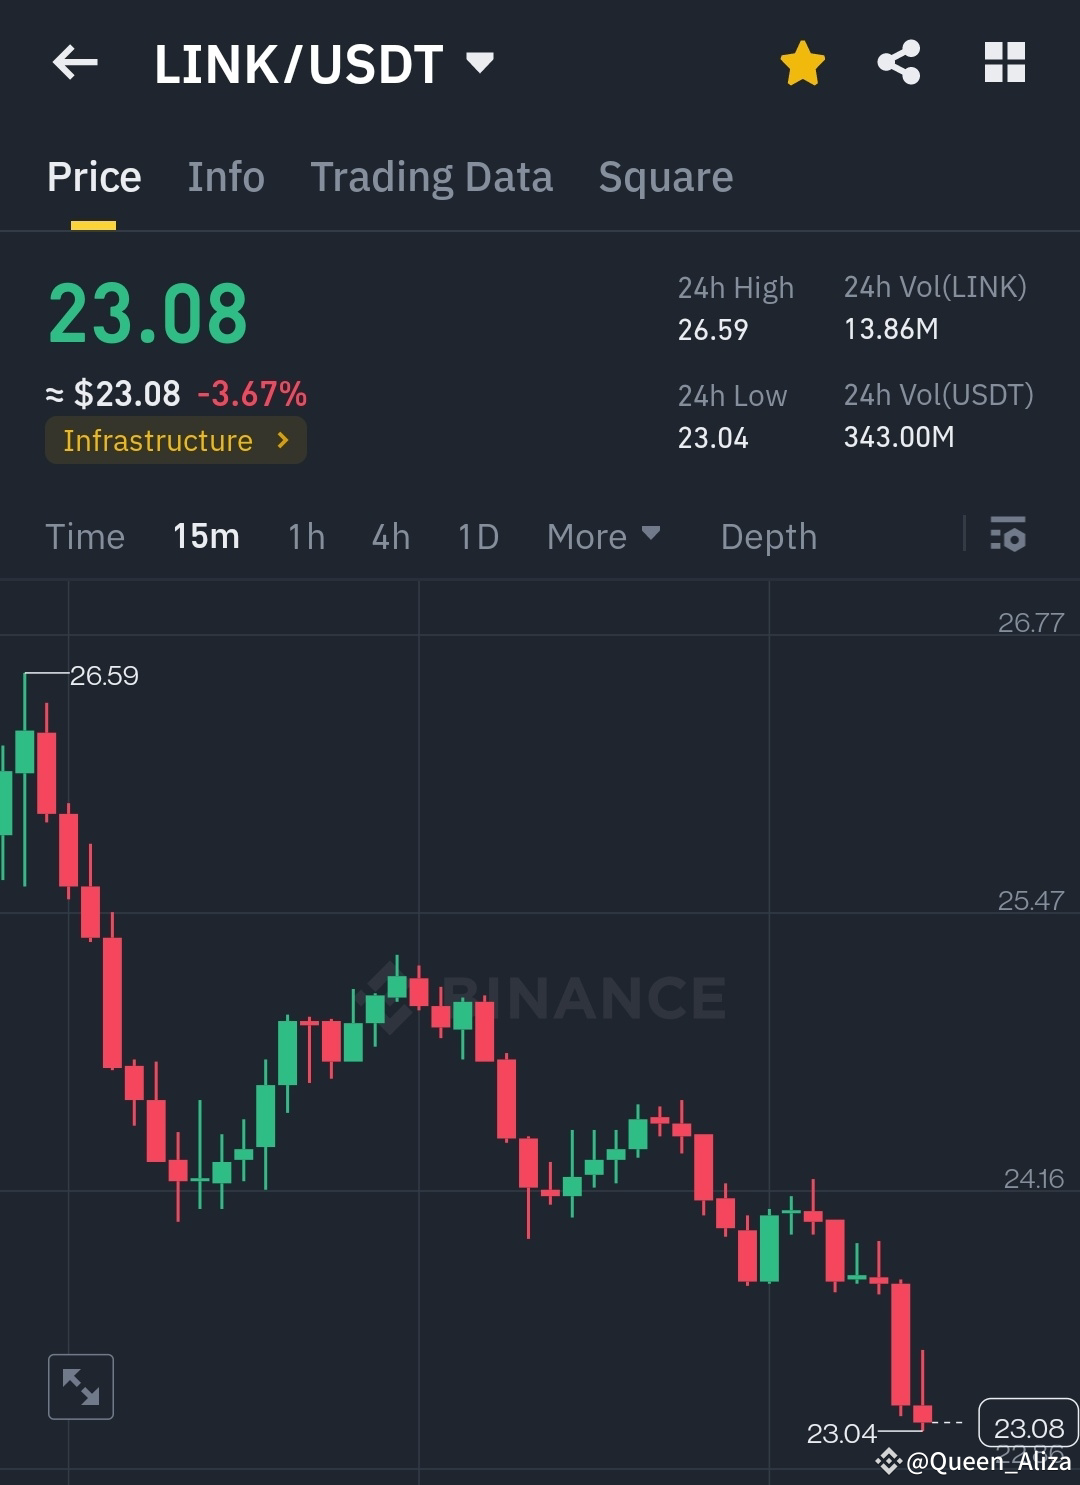Open the Infrastructure category link
The height and width of the screenshot is (1485, 1080).
coord(175,440)
